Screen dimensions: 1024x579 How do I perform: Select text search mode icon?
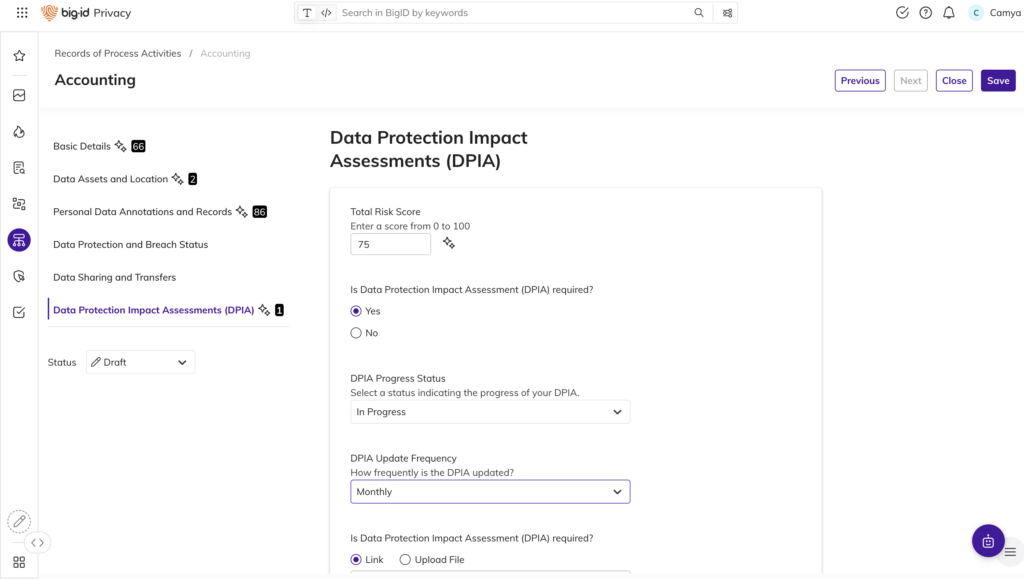[x=307, y=12]
